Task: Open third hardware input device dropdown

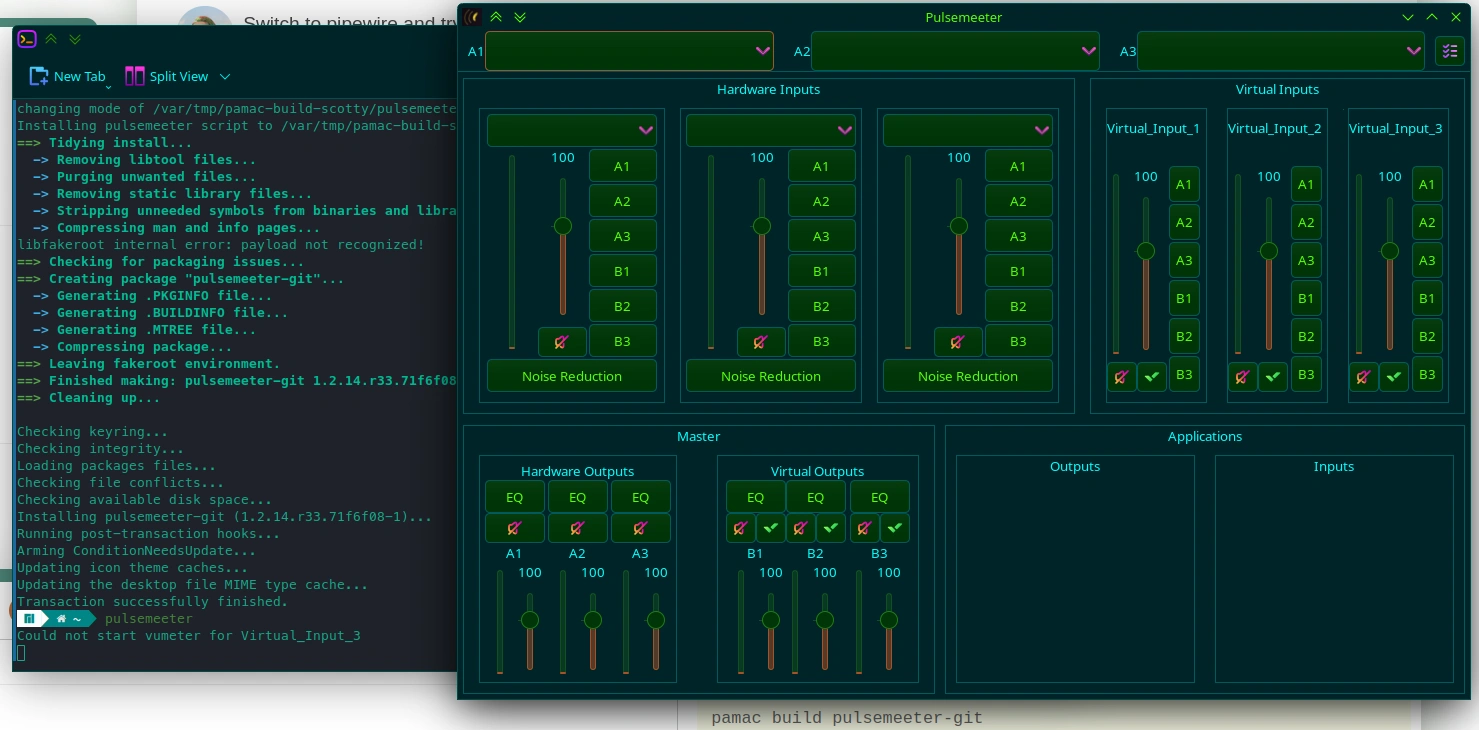Action: 968,130
